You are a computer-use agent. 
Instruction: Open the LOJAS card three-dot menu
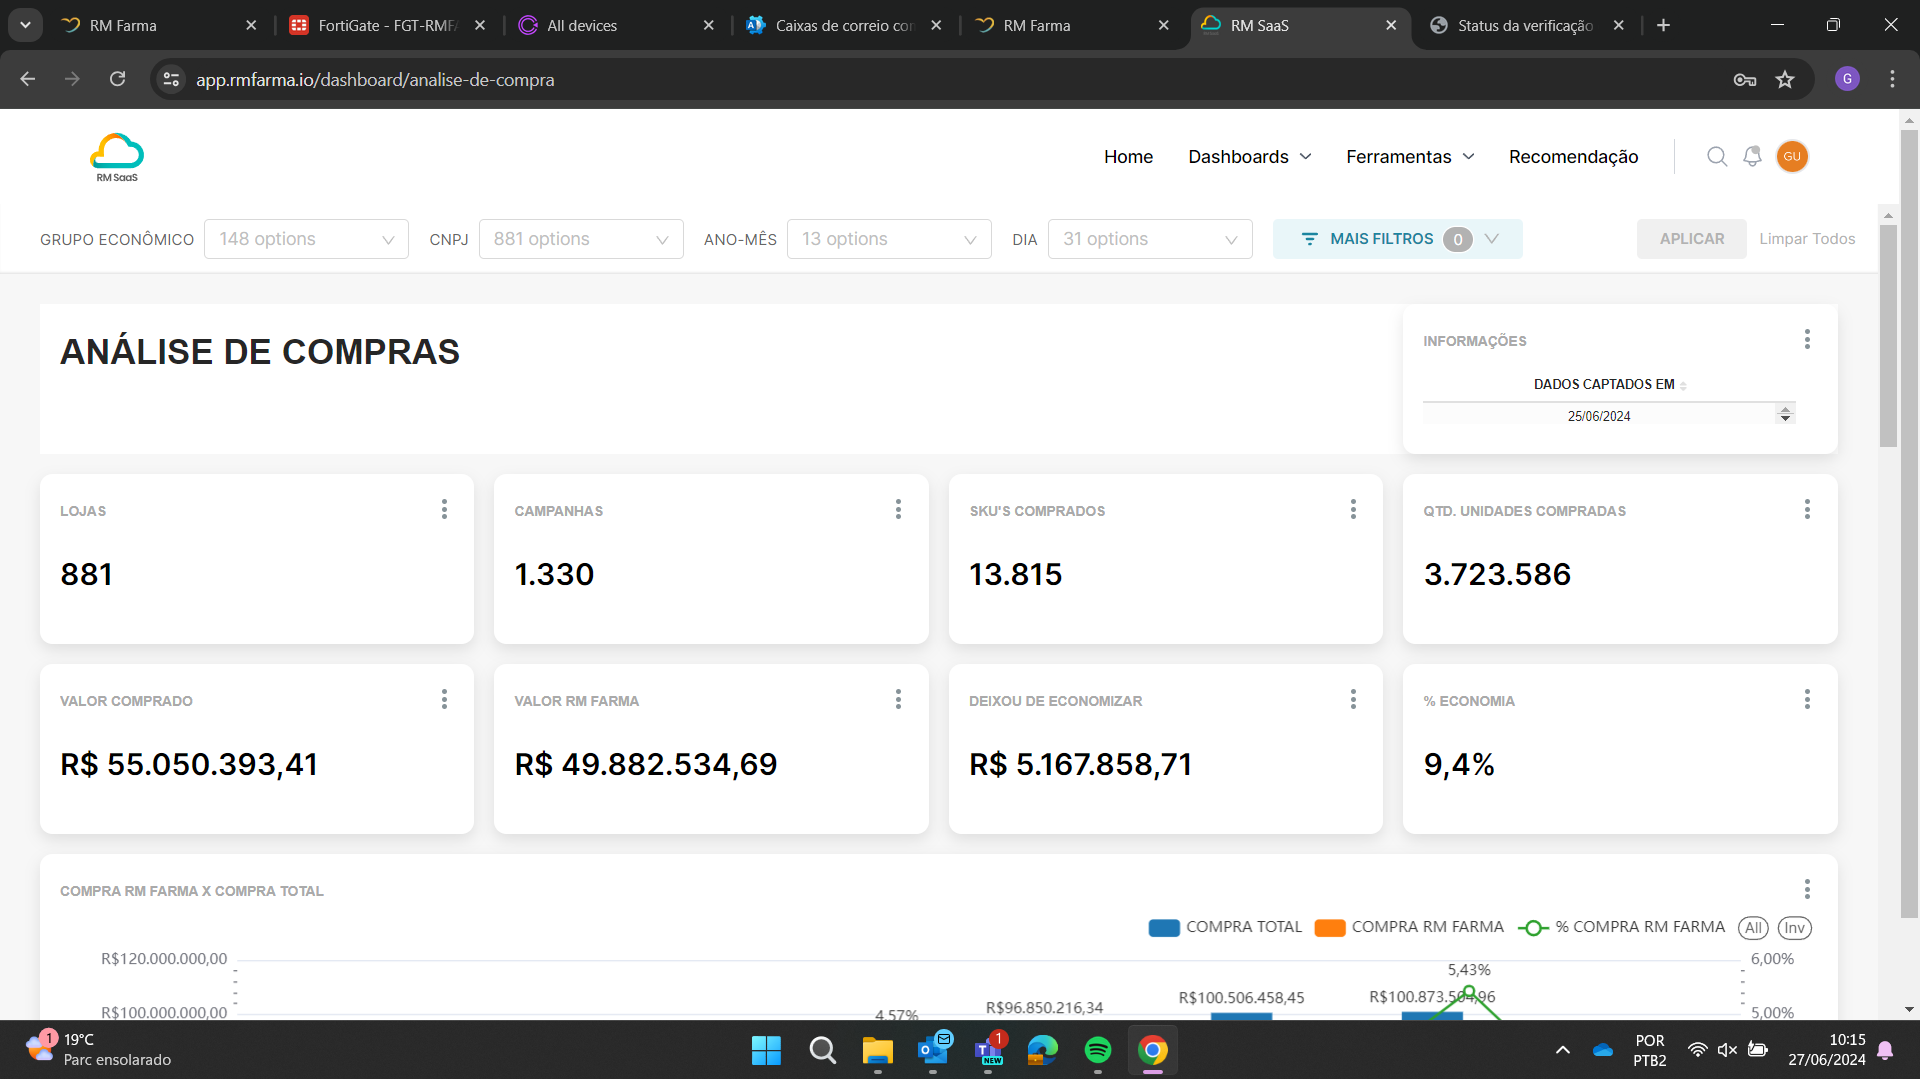[444, 510]
